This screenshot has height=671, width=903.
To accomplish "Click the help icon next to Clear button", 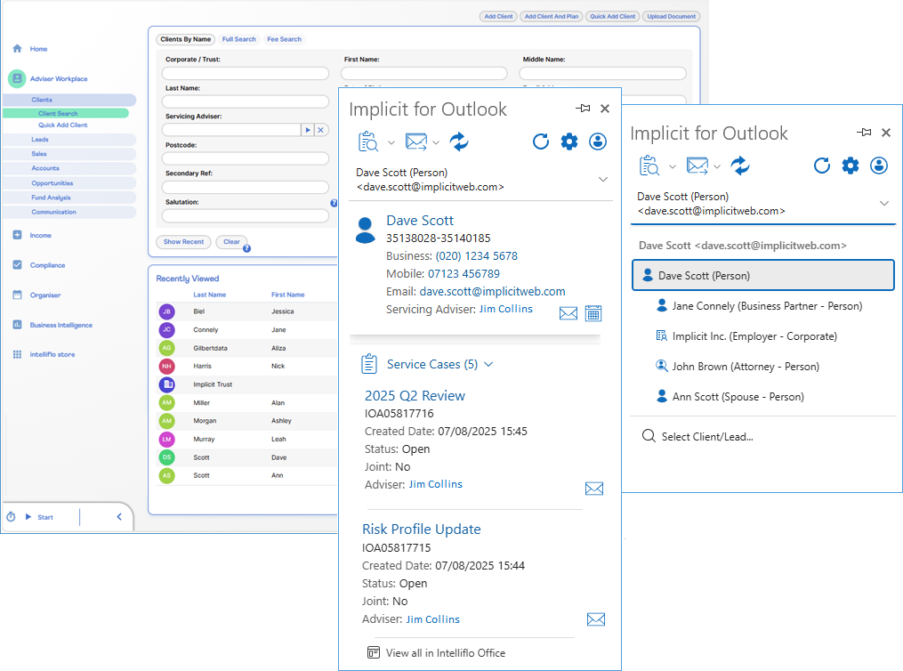I will tap(247, 248).
